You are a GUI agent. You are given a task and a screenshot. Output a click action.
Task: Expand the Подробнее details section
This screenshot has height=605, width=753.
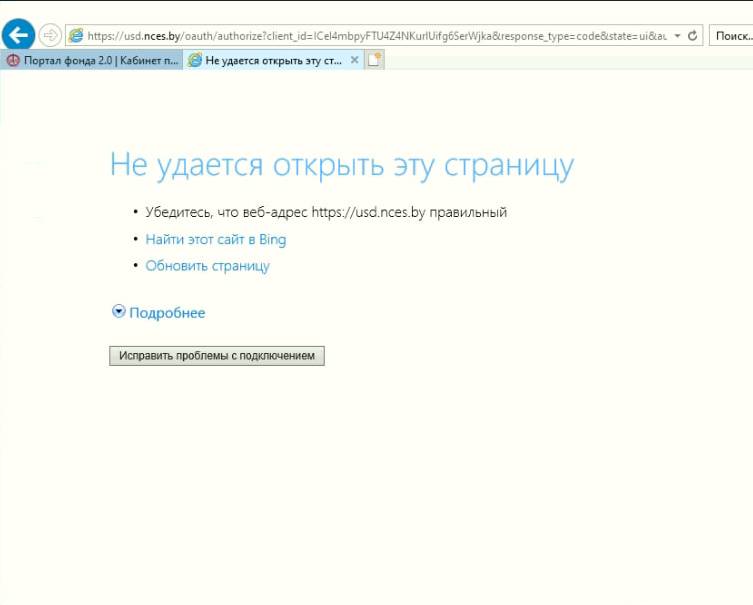click(158, 313)
